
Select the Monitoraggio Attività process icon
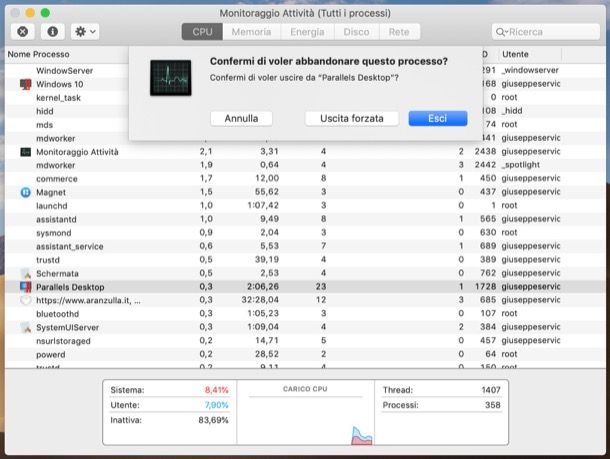click(x=25, y=152)
